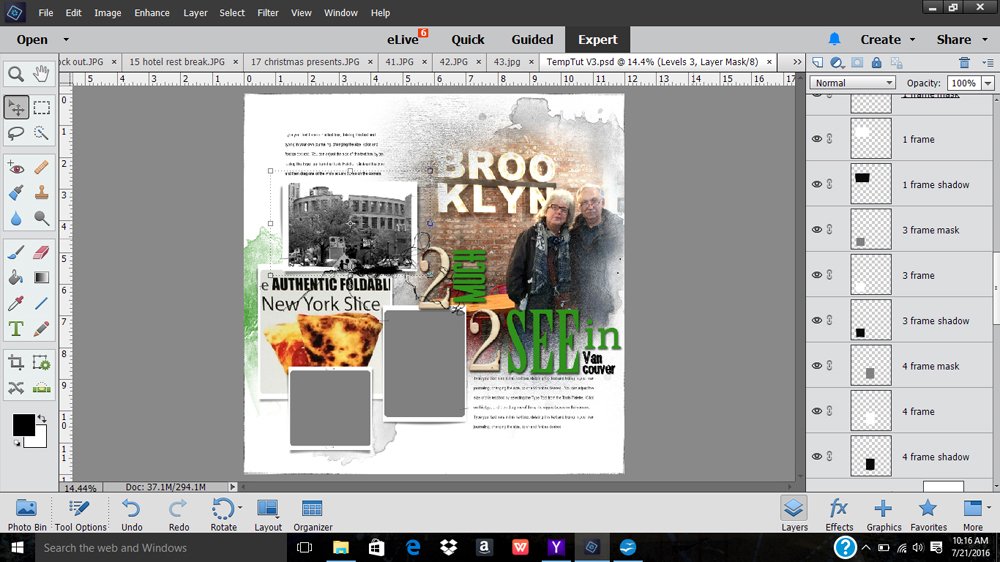Hide the 1 frame shadow layer
This screenshot has height=562, width=1000.
pos(816,184)
